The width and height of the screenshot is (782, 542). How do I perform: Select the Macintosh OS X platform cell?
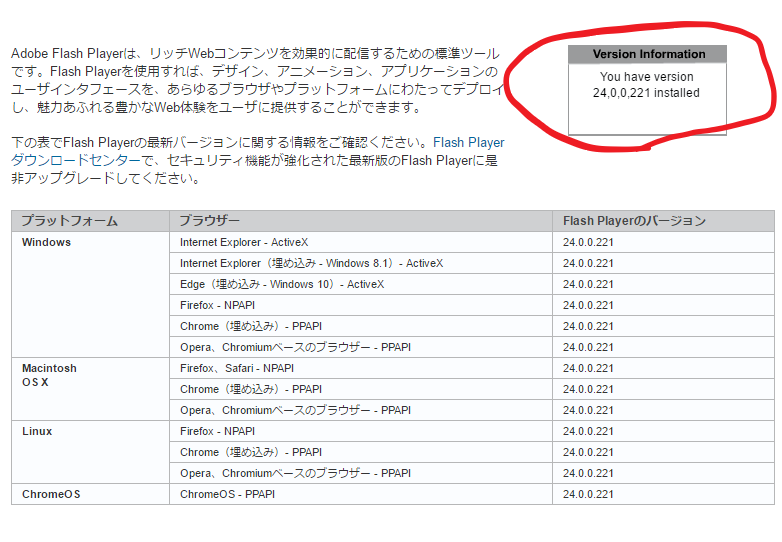click(x=90, y=389)
